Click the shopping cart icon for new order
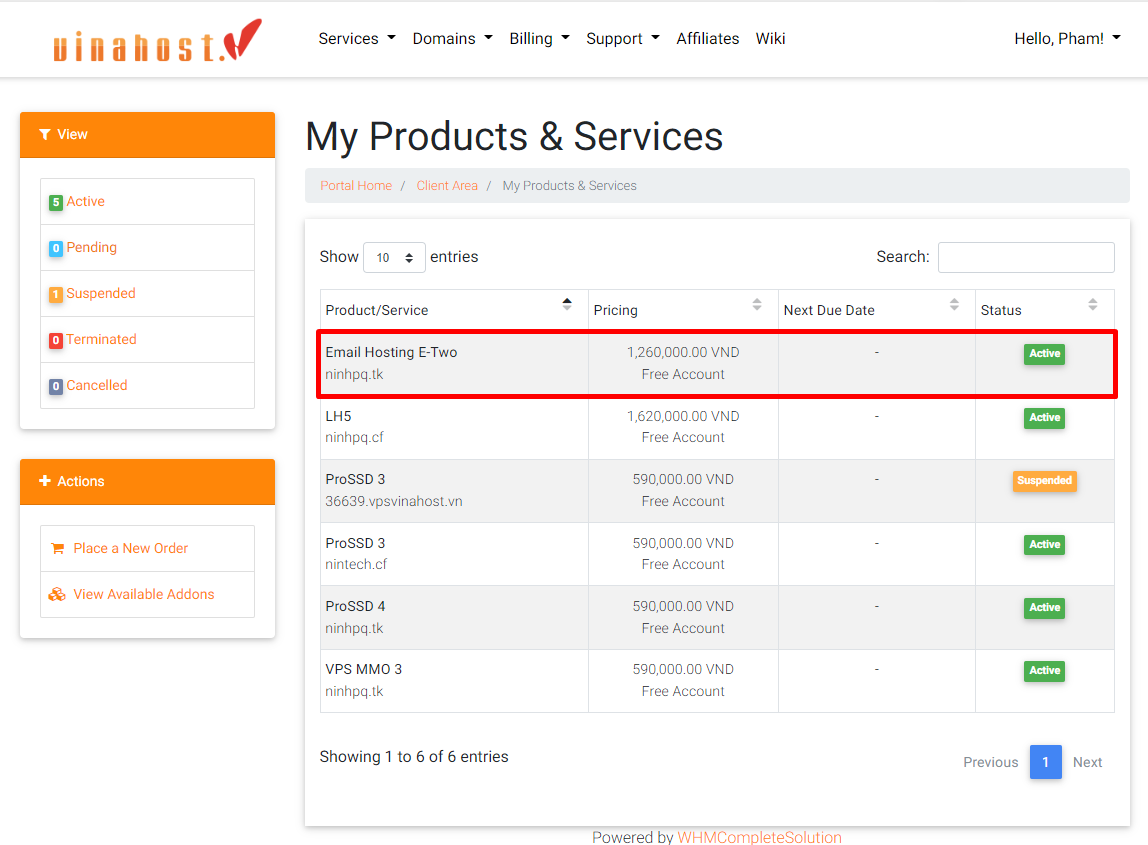The width and height of the screenshot is (1148, 845). point(57,548)
